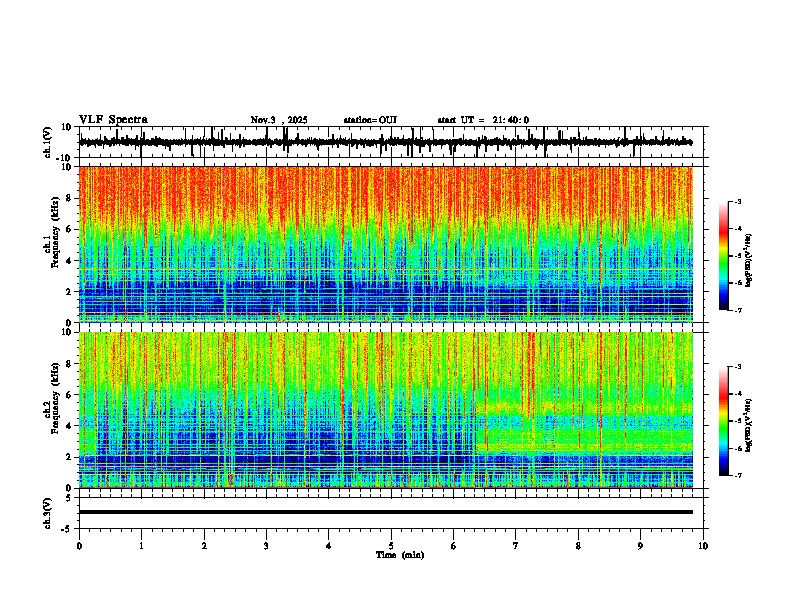
Task: Click the "Time (min)" axis label
Action: [400, 555]
